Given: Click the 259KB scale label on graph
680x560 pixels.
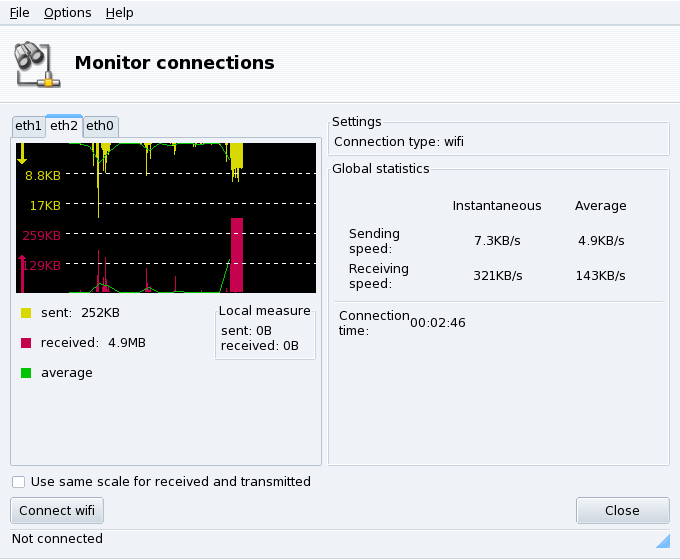Looking at the screenshot, I should [43, 236].
